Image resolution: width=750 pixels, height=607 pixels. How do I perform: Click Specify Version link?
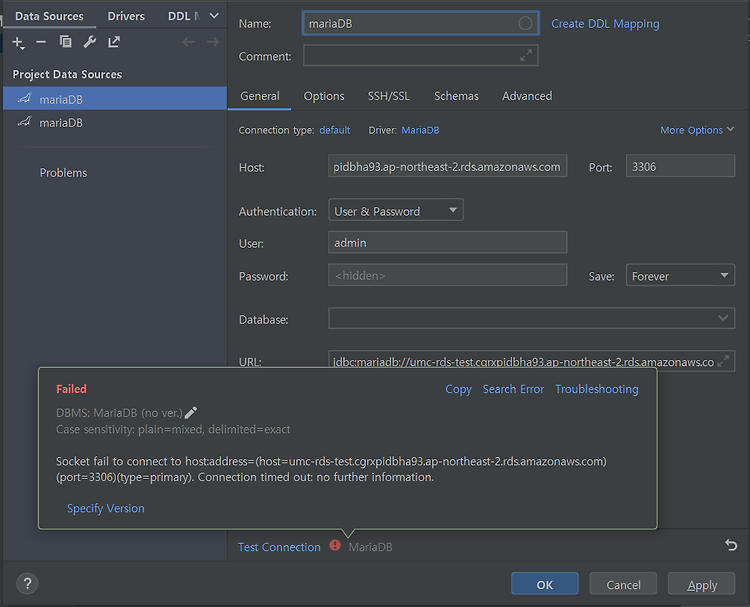point(106,508)
